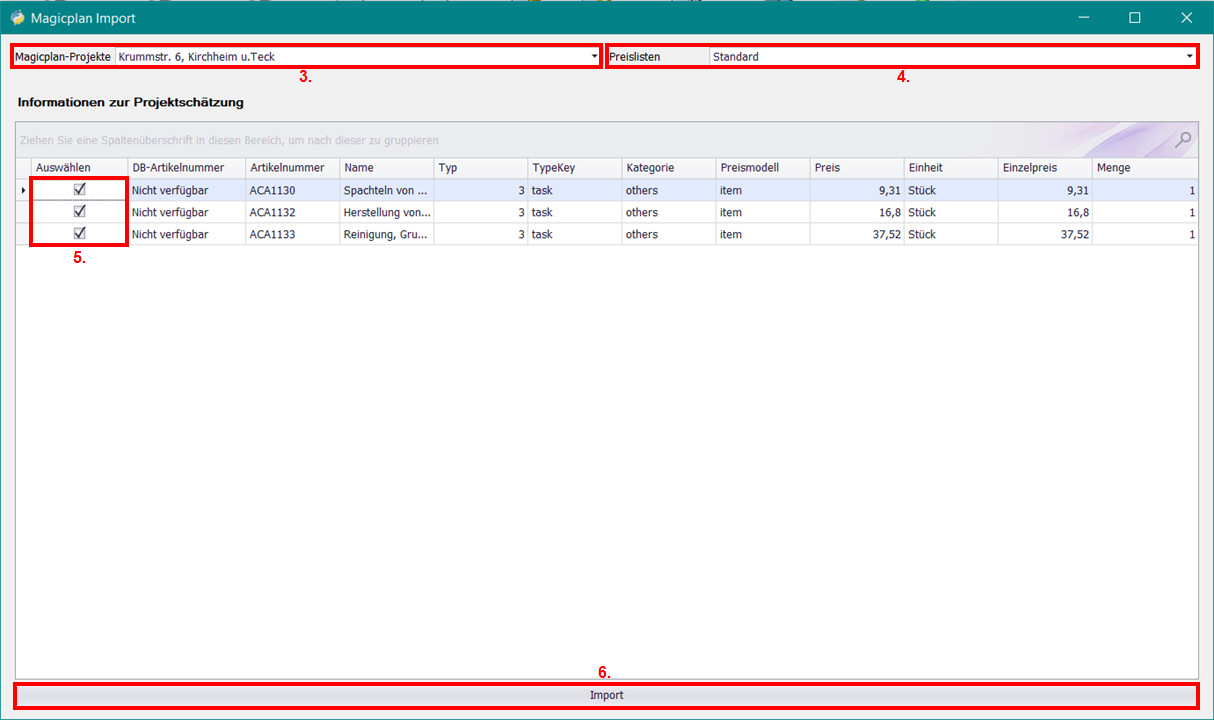Image resolution: width=1214 pixels, height=720 pixels.
Task: Deselect the checkbox for article ACA1133
Action: coord(79,233)
